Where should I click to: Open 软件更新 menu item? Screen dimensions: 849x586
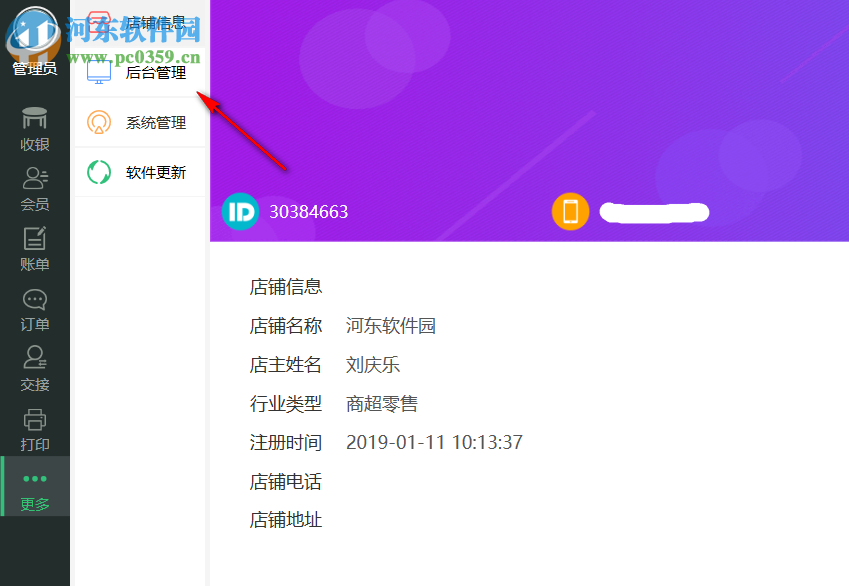pos(140,172)
